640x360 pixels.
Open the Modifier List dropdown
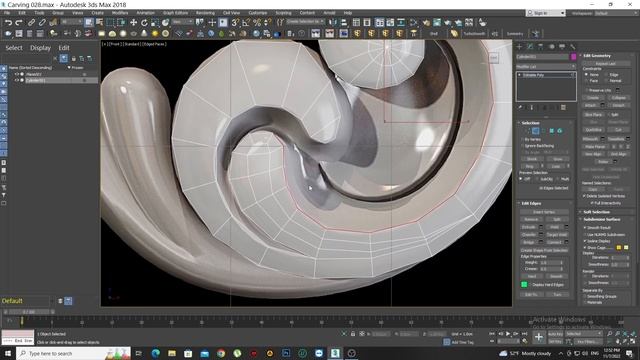click(546, 67)
